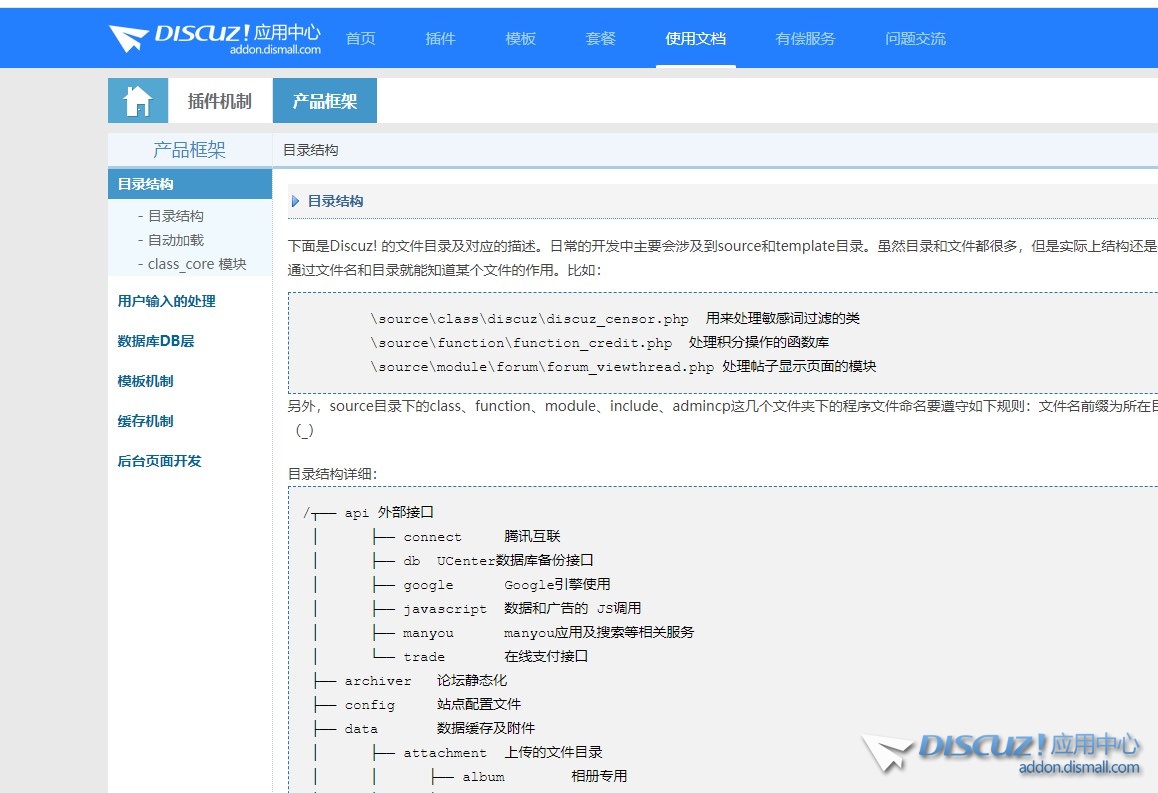Viewport: 1158px width, 793px height.
Task: Click the 目录结构详细: label
Action: (332, 473)
